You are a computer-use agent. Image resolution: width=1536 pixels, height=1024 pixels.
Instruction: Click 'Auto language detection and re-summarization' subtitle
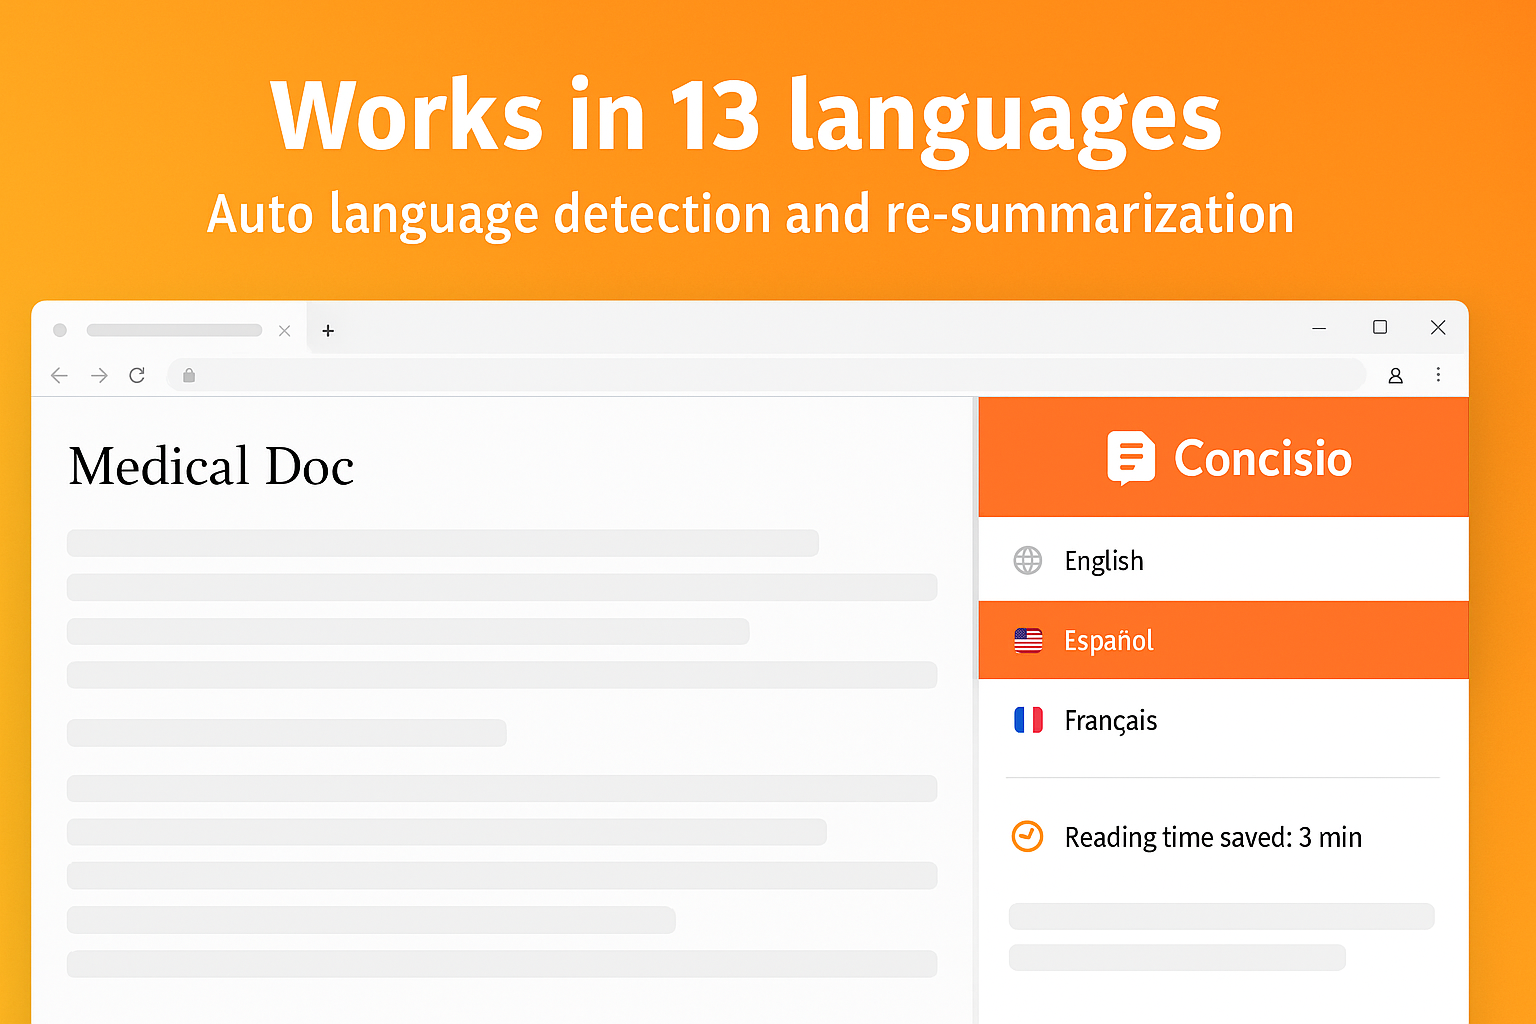coord(750,214)
